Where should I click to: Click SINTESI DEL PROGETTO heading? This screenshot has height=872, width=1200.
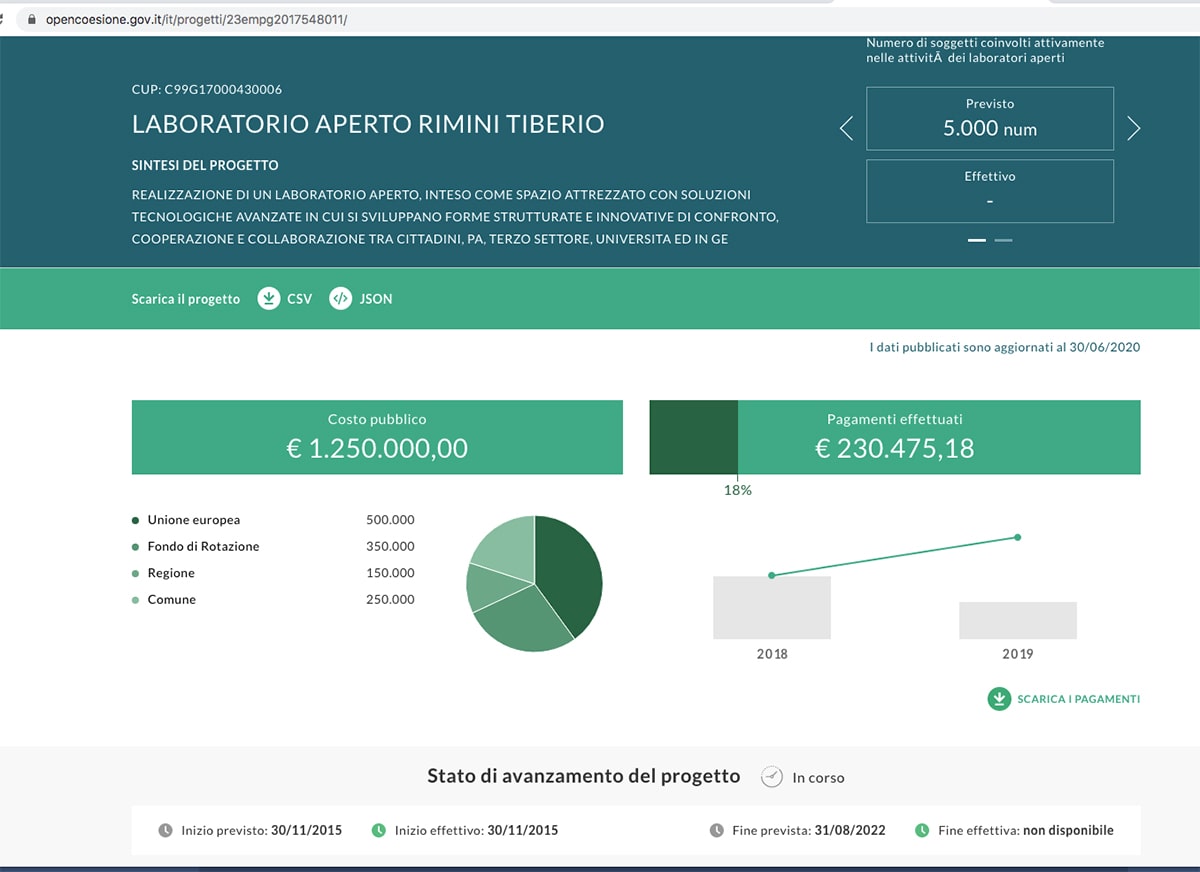[x=205, y=165]
